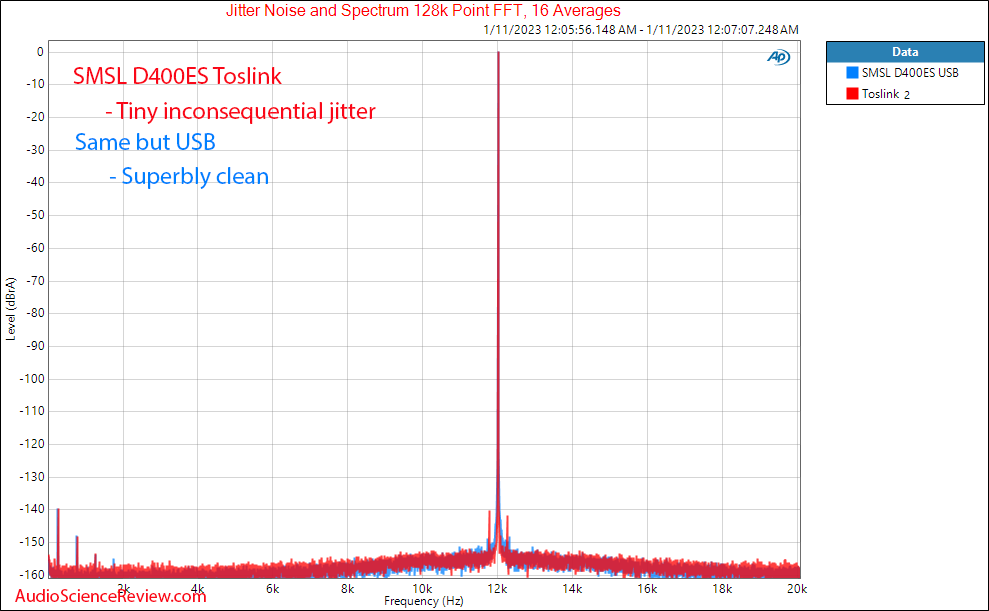Click the 'Same but USB' annotation
The width and height of the screenshot is (989, 611).
pyautogui.click(x=145, y=143)
